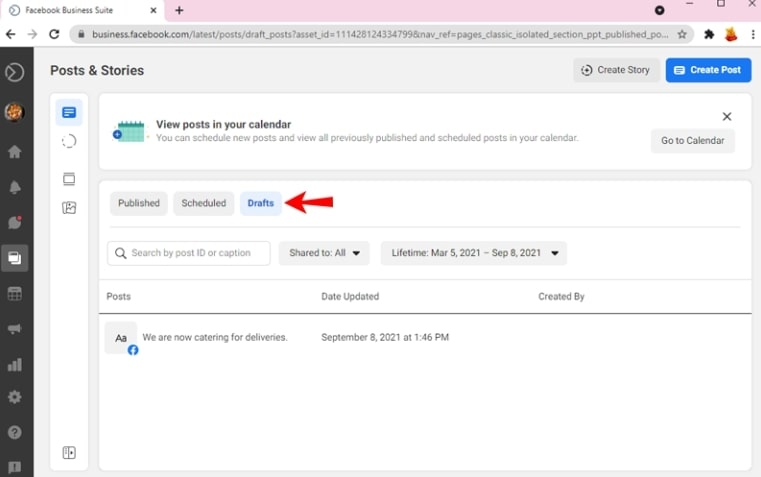The image size is (761, 477).
Task: Open Ads megaphone icon in sidebar
Action: [15, 329]
